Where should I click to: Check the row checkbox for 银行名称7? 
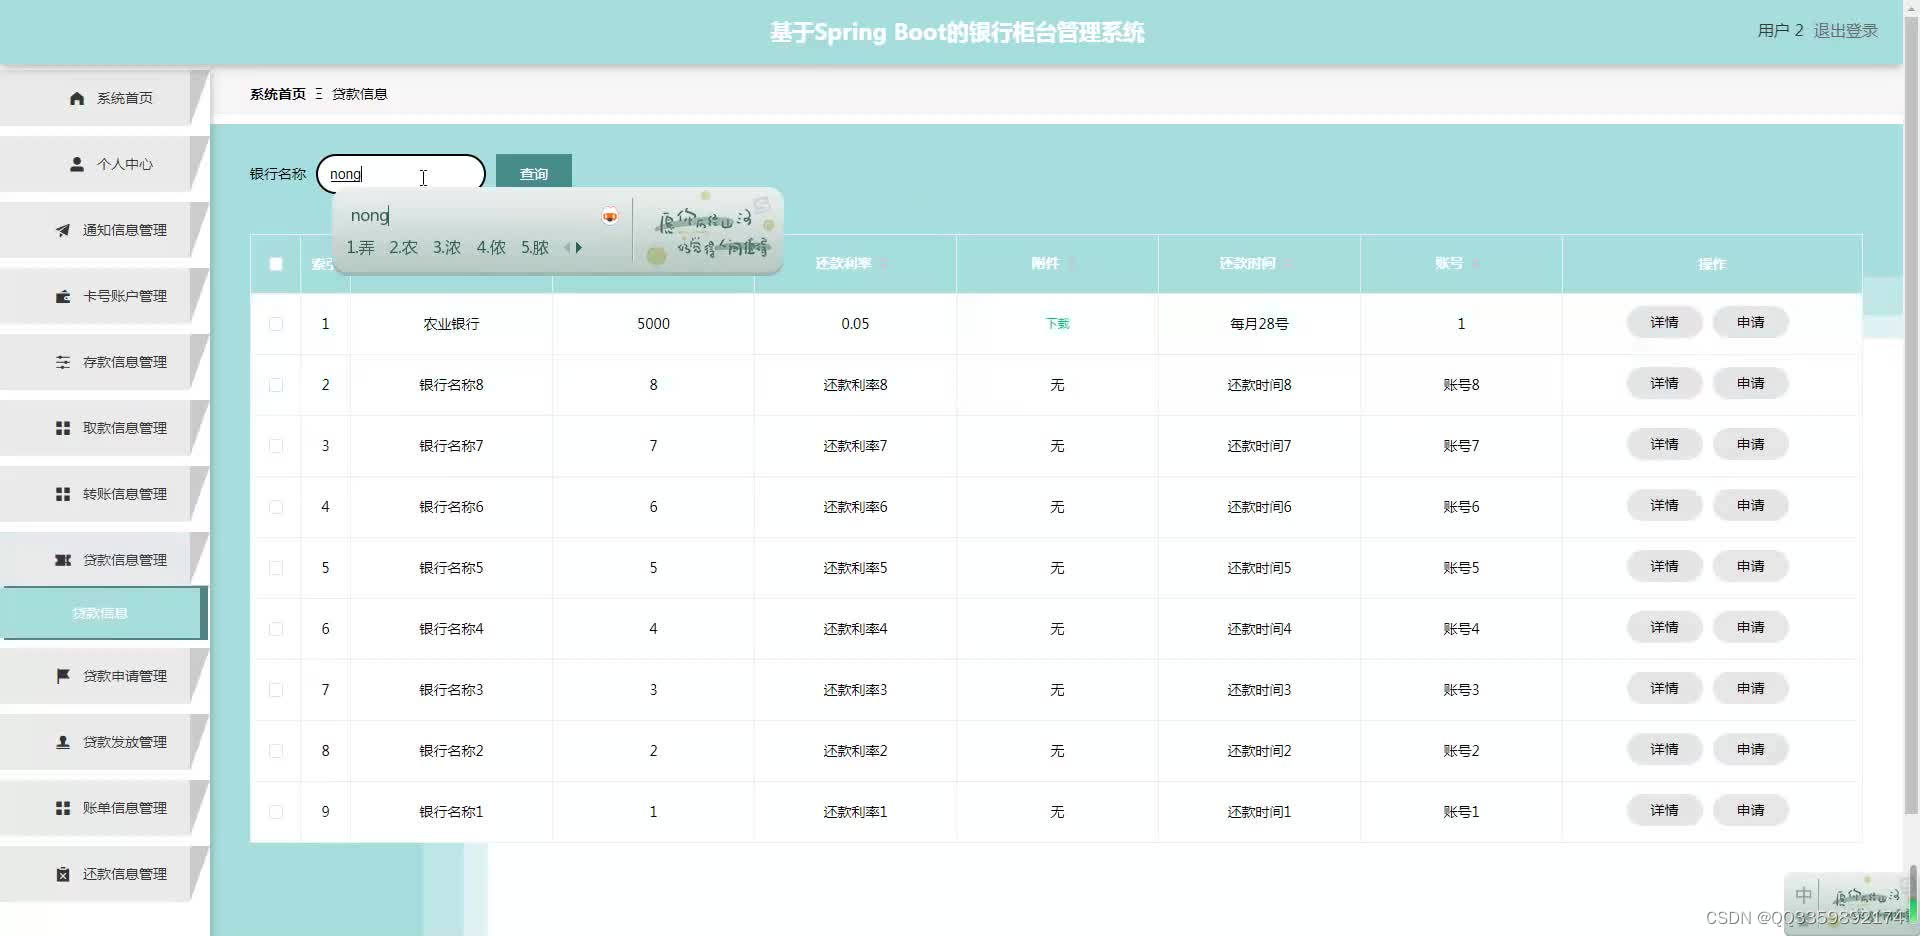[x=276, y=446]
